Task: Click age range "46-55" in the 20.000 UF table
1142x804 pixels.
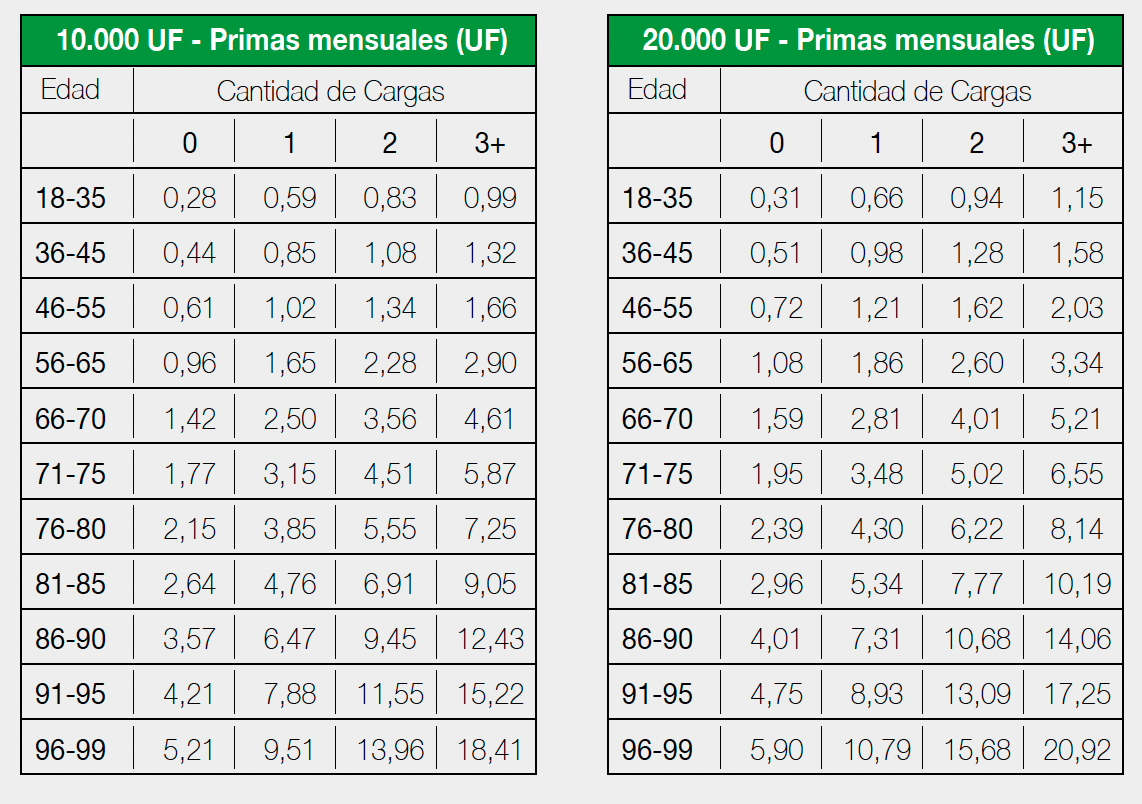Action: point(657,308)
